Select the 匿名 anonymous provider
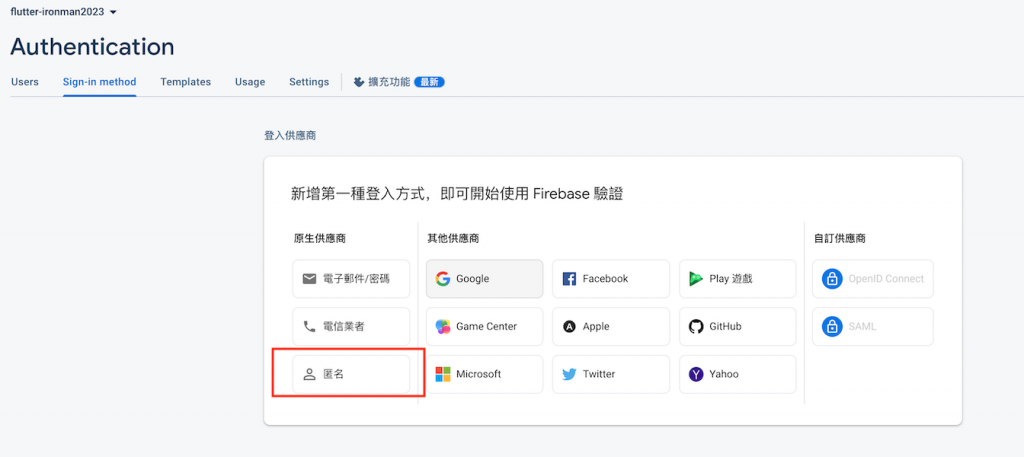 (351, 374)
